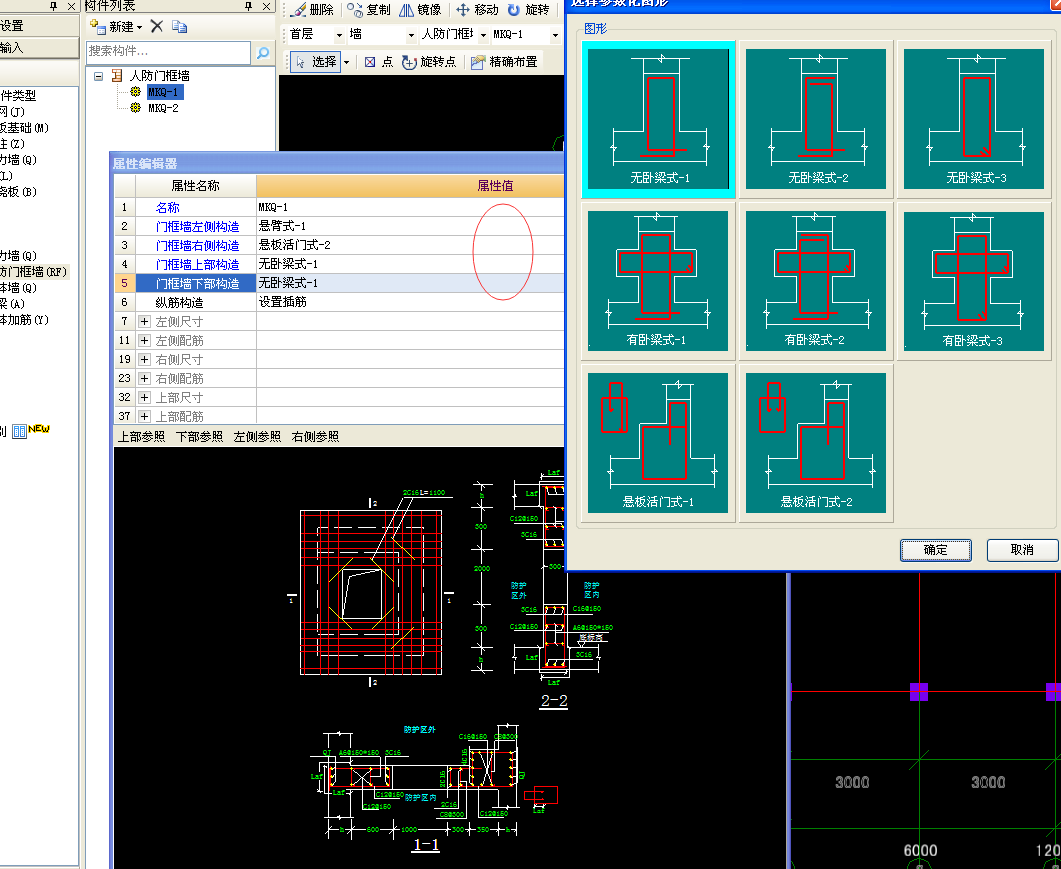Viewport: 1061px width, 869px height.
Task: Collapse the 人防门框墙 tree node
Action: (x=99, y=76)
